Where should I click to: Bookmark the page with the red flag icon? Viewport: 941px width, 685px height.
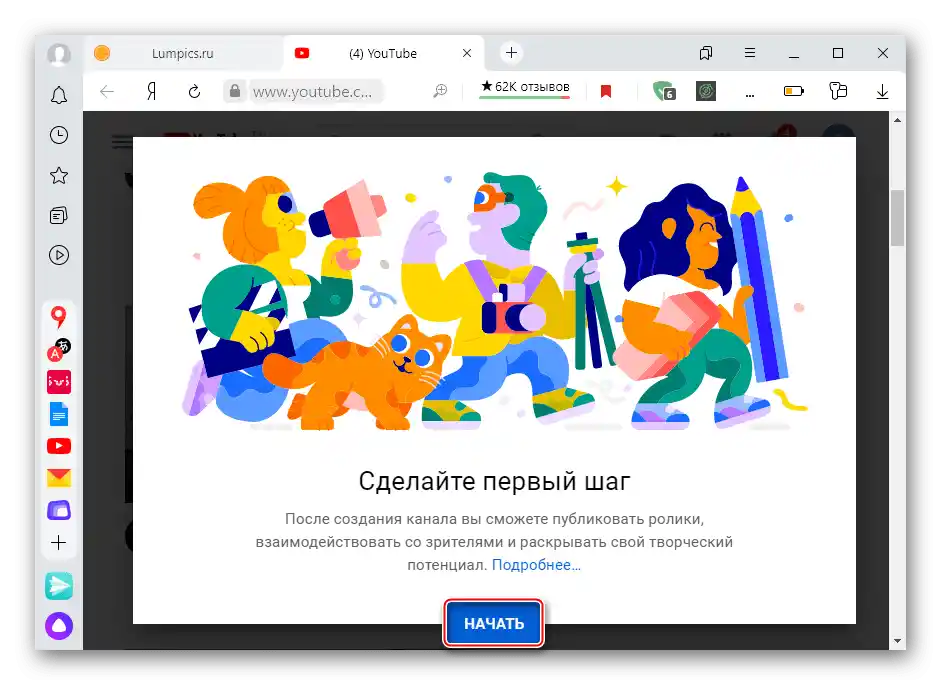[606, 89]
